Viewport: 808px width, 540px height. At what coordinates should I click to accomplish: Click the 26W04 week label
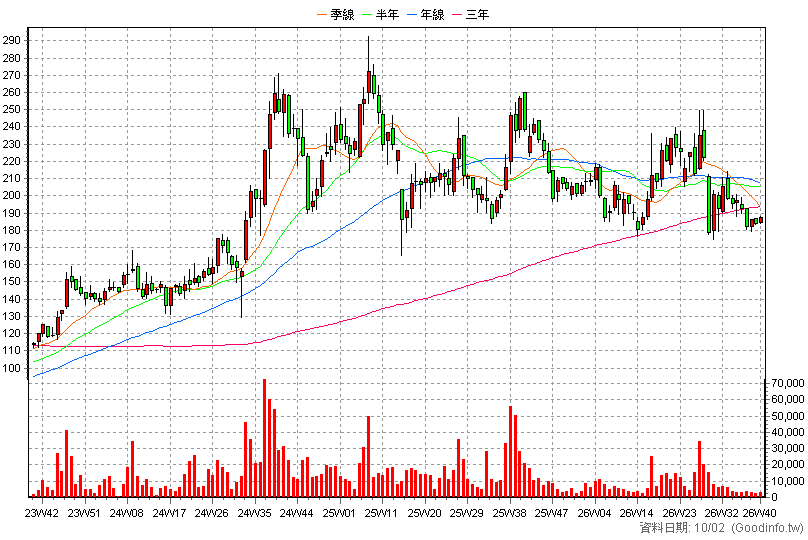tap(594, 513)
